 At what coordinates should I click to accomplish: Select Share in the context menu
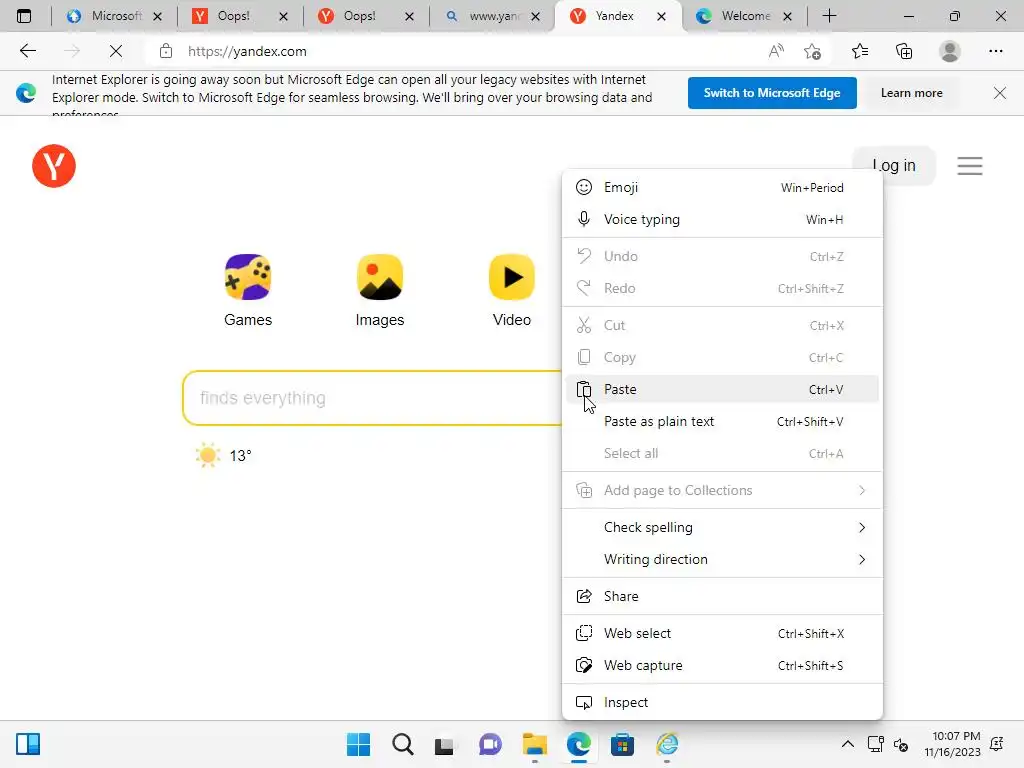pos(722,596)
